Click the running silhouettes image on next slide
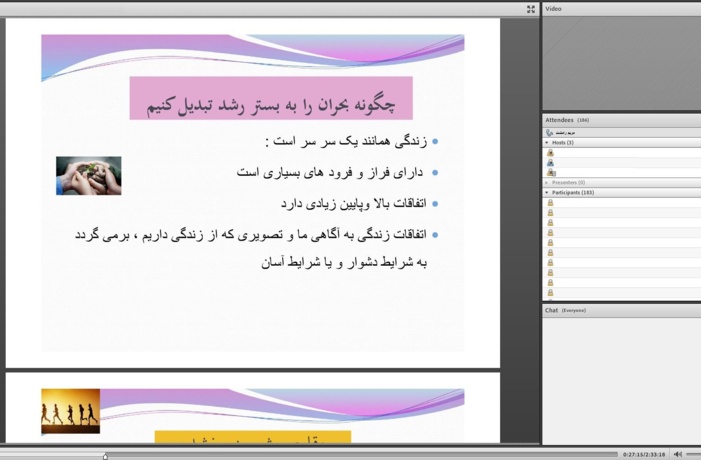Viewport: 701px width, 460px height. click(71, 411)
